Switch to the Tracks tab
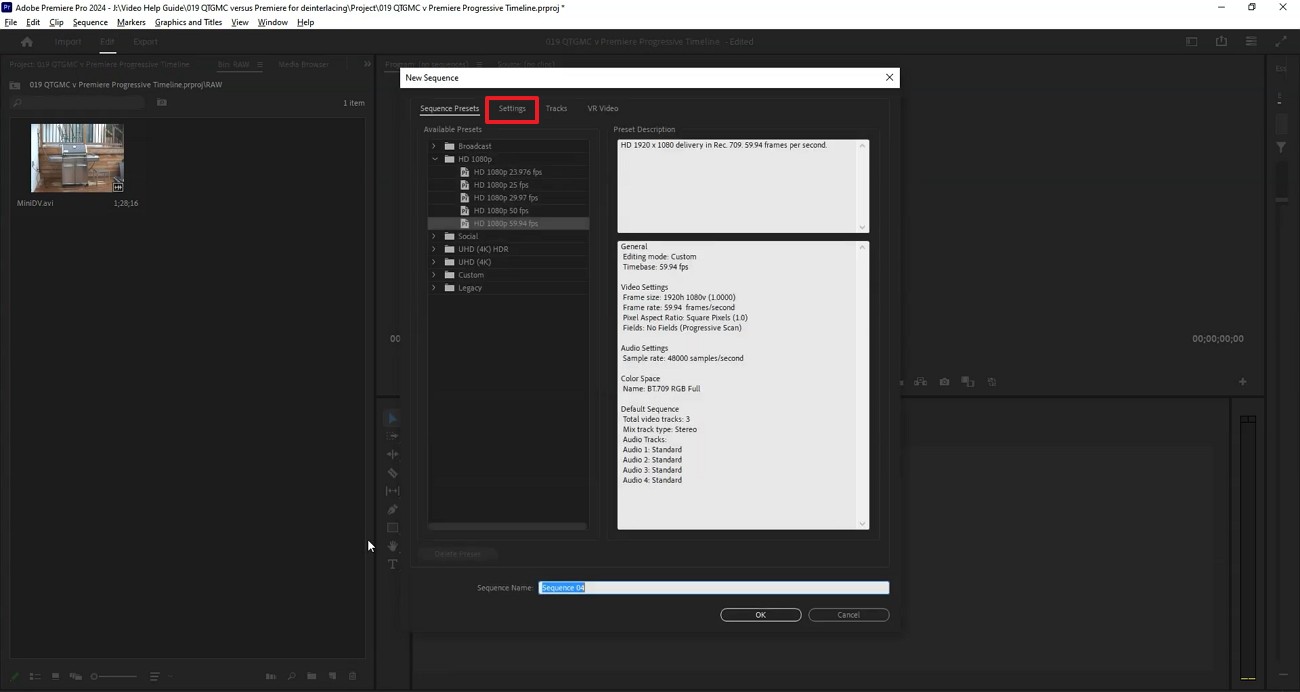Viewport: 1300px width, 692px height. (x=556, y=108)
